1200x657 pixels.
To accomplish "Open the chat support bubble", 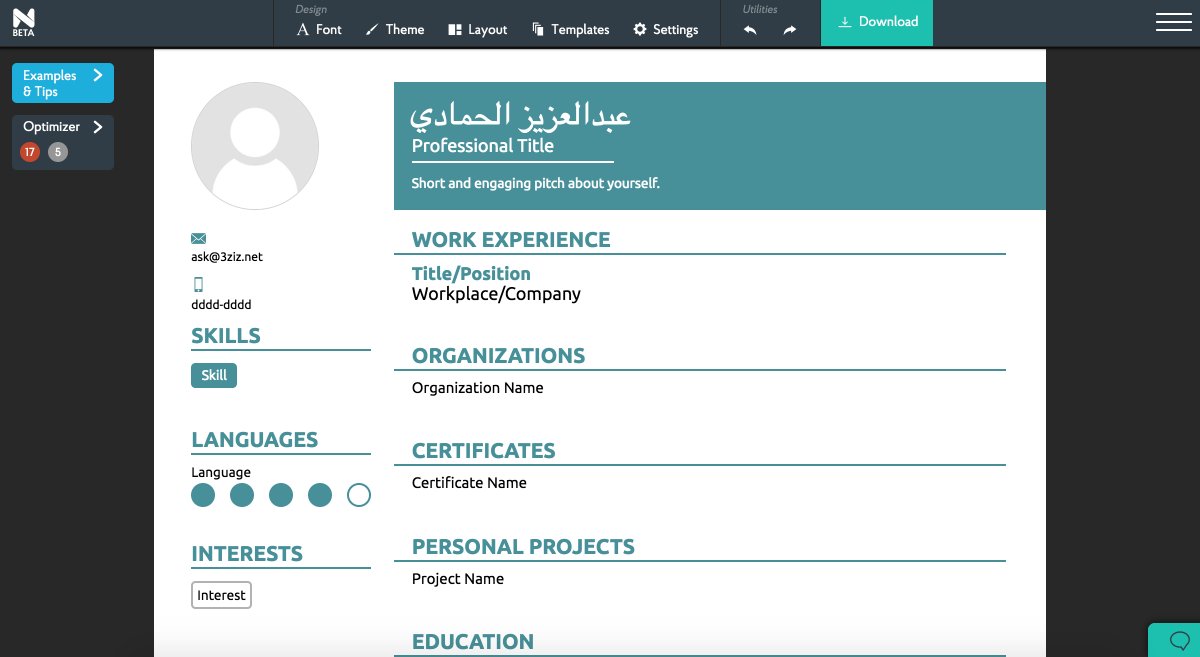I will (x=1179, y=640).
